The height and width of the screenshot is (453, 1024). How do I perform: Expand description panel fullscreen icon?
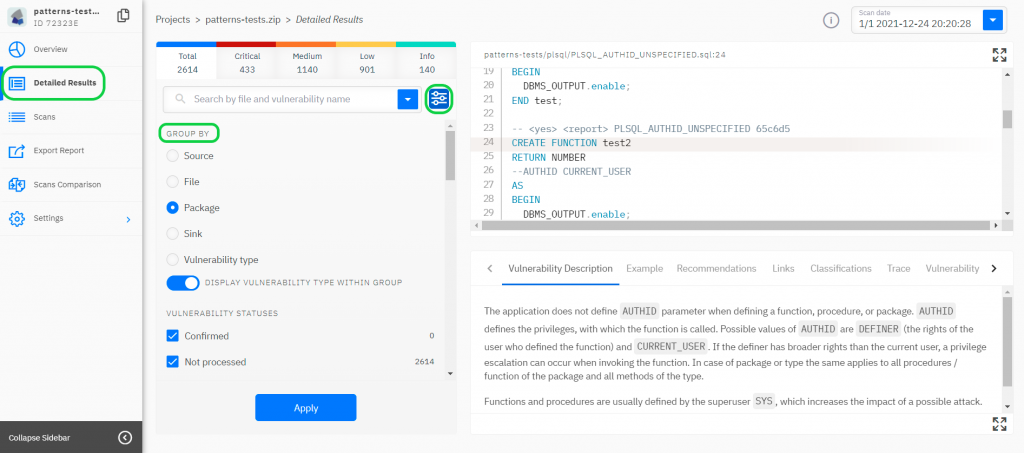click(x=999, y=424)
